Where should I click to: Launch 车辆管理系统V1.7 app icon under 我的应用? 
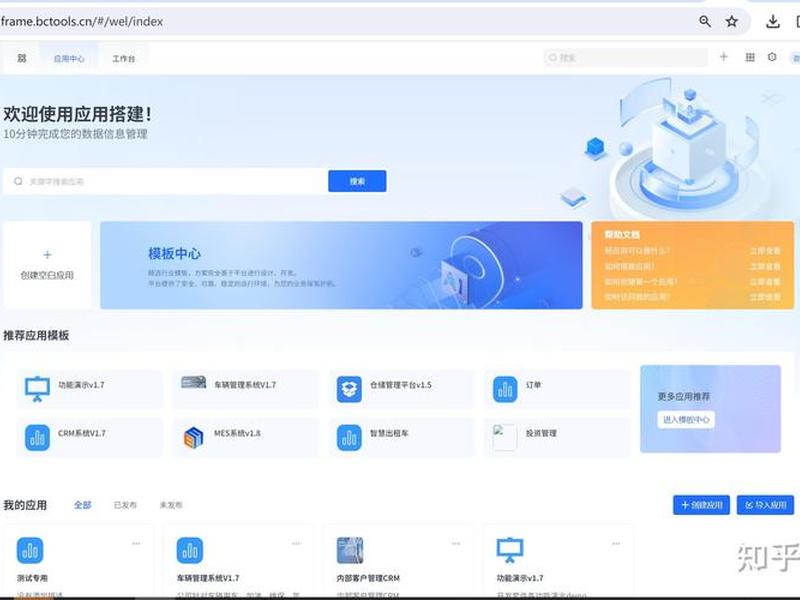(190, 551)
